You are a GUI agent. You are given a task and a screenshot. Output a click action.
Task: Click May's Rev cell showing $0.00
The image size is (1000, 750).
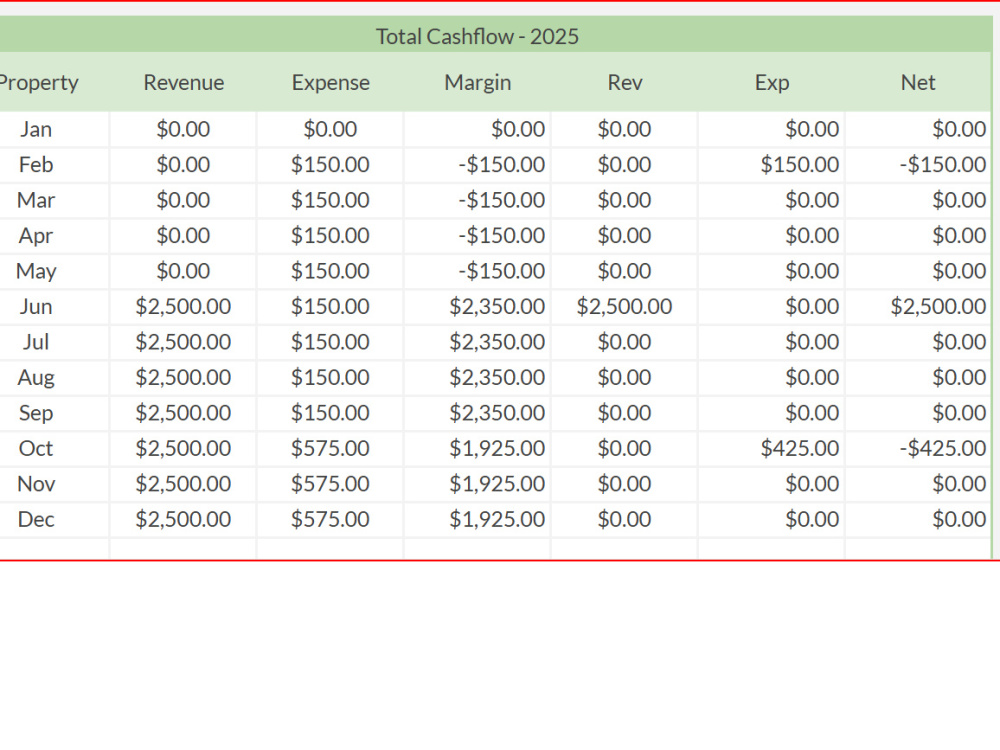624,271
